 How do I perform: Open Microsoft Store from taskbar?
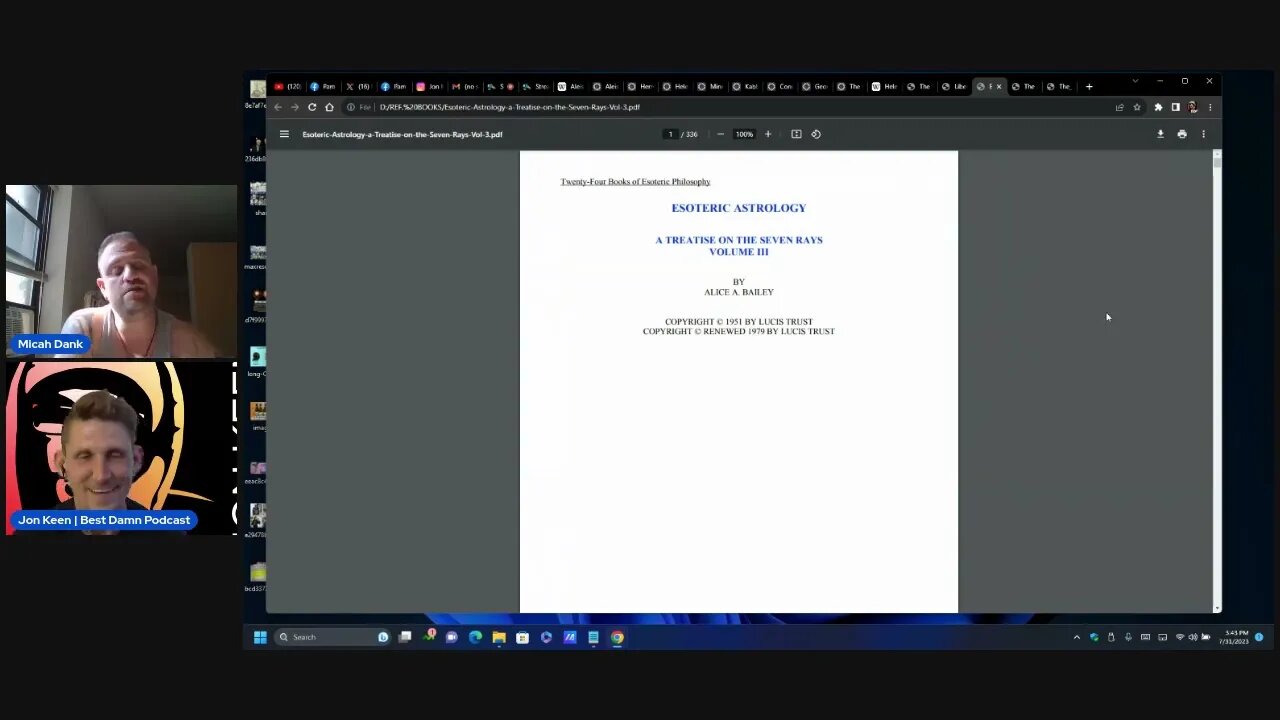click(522, 637)
